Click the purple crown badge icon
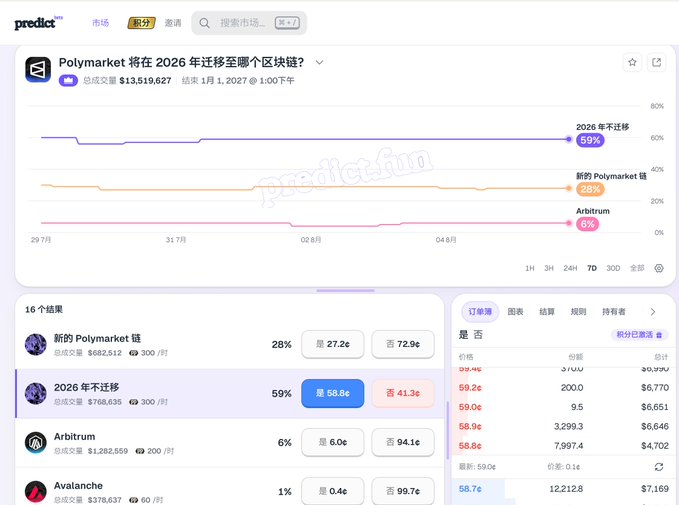This screenshot has width=679, height=505. (x=68, y=81)
